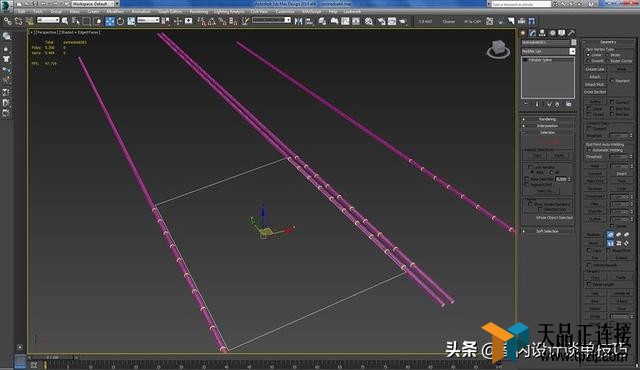The height and width of the screenshot is (370, 640).
Task: Select the Select and Rotate tool
Action: point(120,21)
